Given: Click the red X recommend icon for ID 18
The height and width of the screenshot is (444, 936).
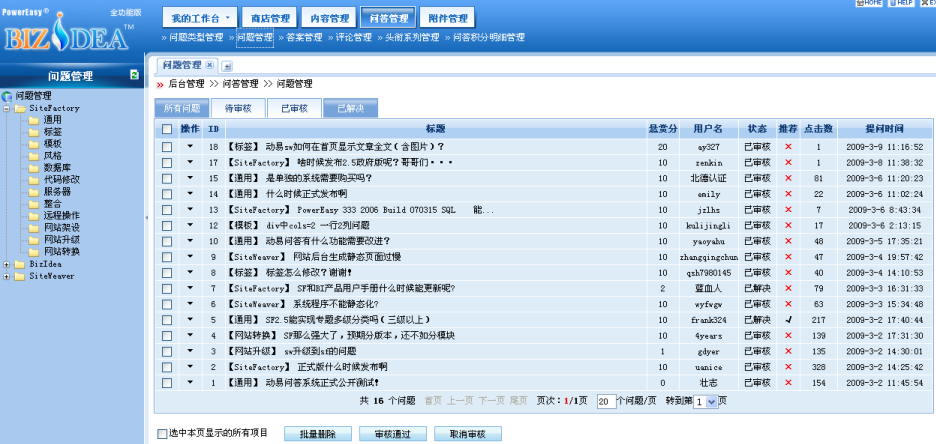Looking at the screenshot, I should pos(788,146).
